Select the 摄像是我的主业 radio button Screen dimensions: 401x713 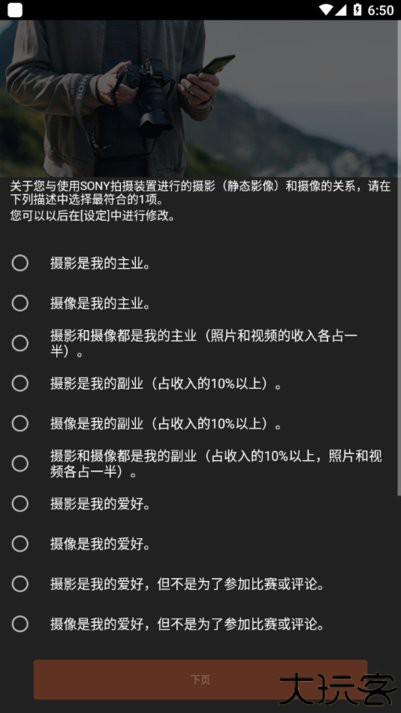tap(20, 303)
